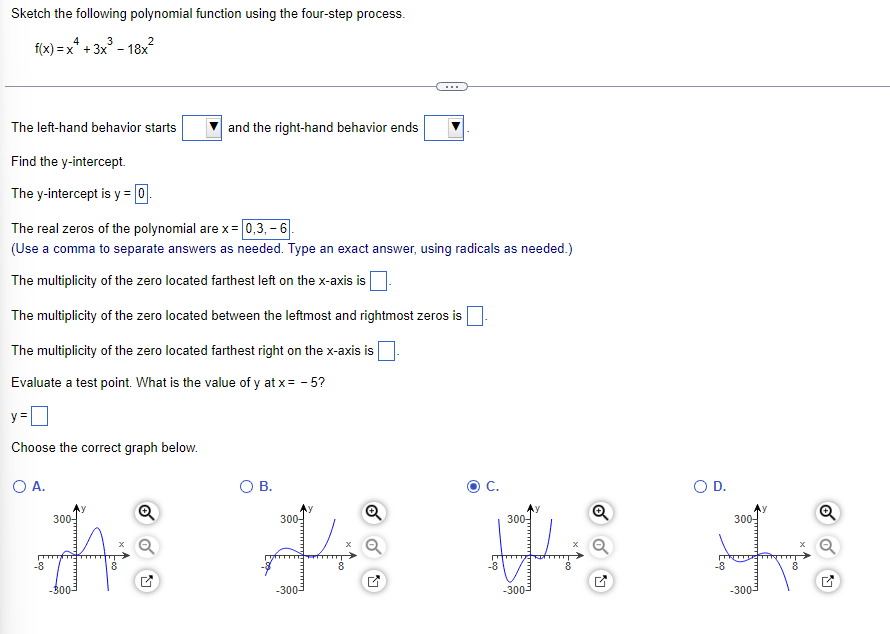The height and width of the screenshot is (634, 890).
Task: Zoom in on graph A
Action: pyautogui.click(x=146, y=513)
